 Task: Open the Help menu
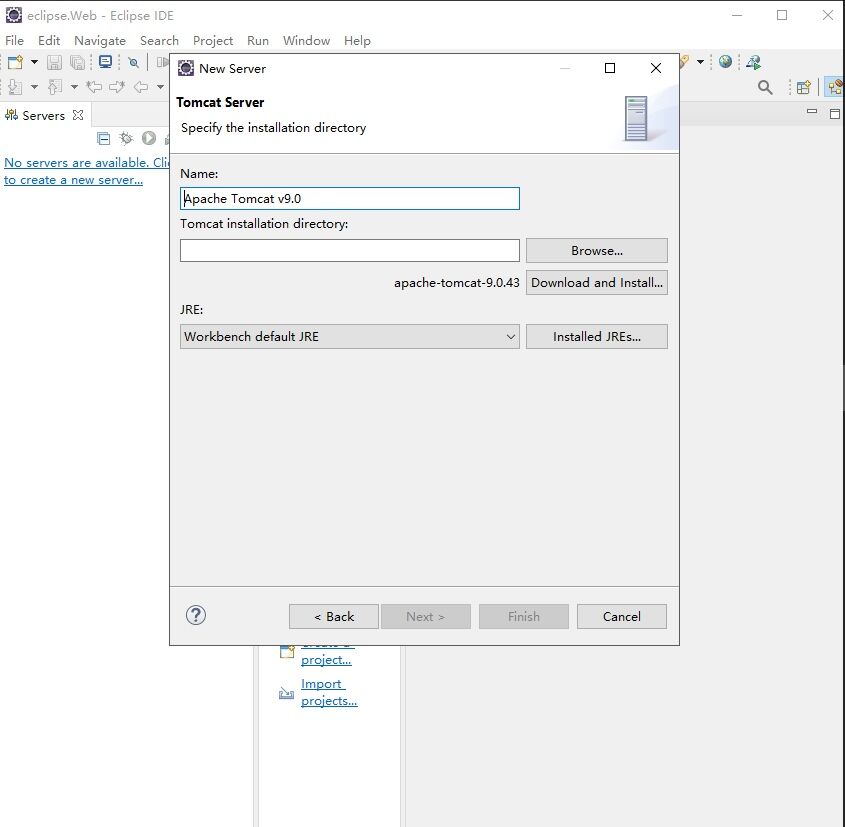pos(357,40)
